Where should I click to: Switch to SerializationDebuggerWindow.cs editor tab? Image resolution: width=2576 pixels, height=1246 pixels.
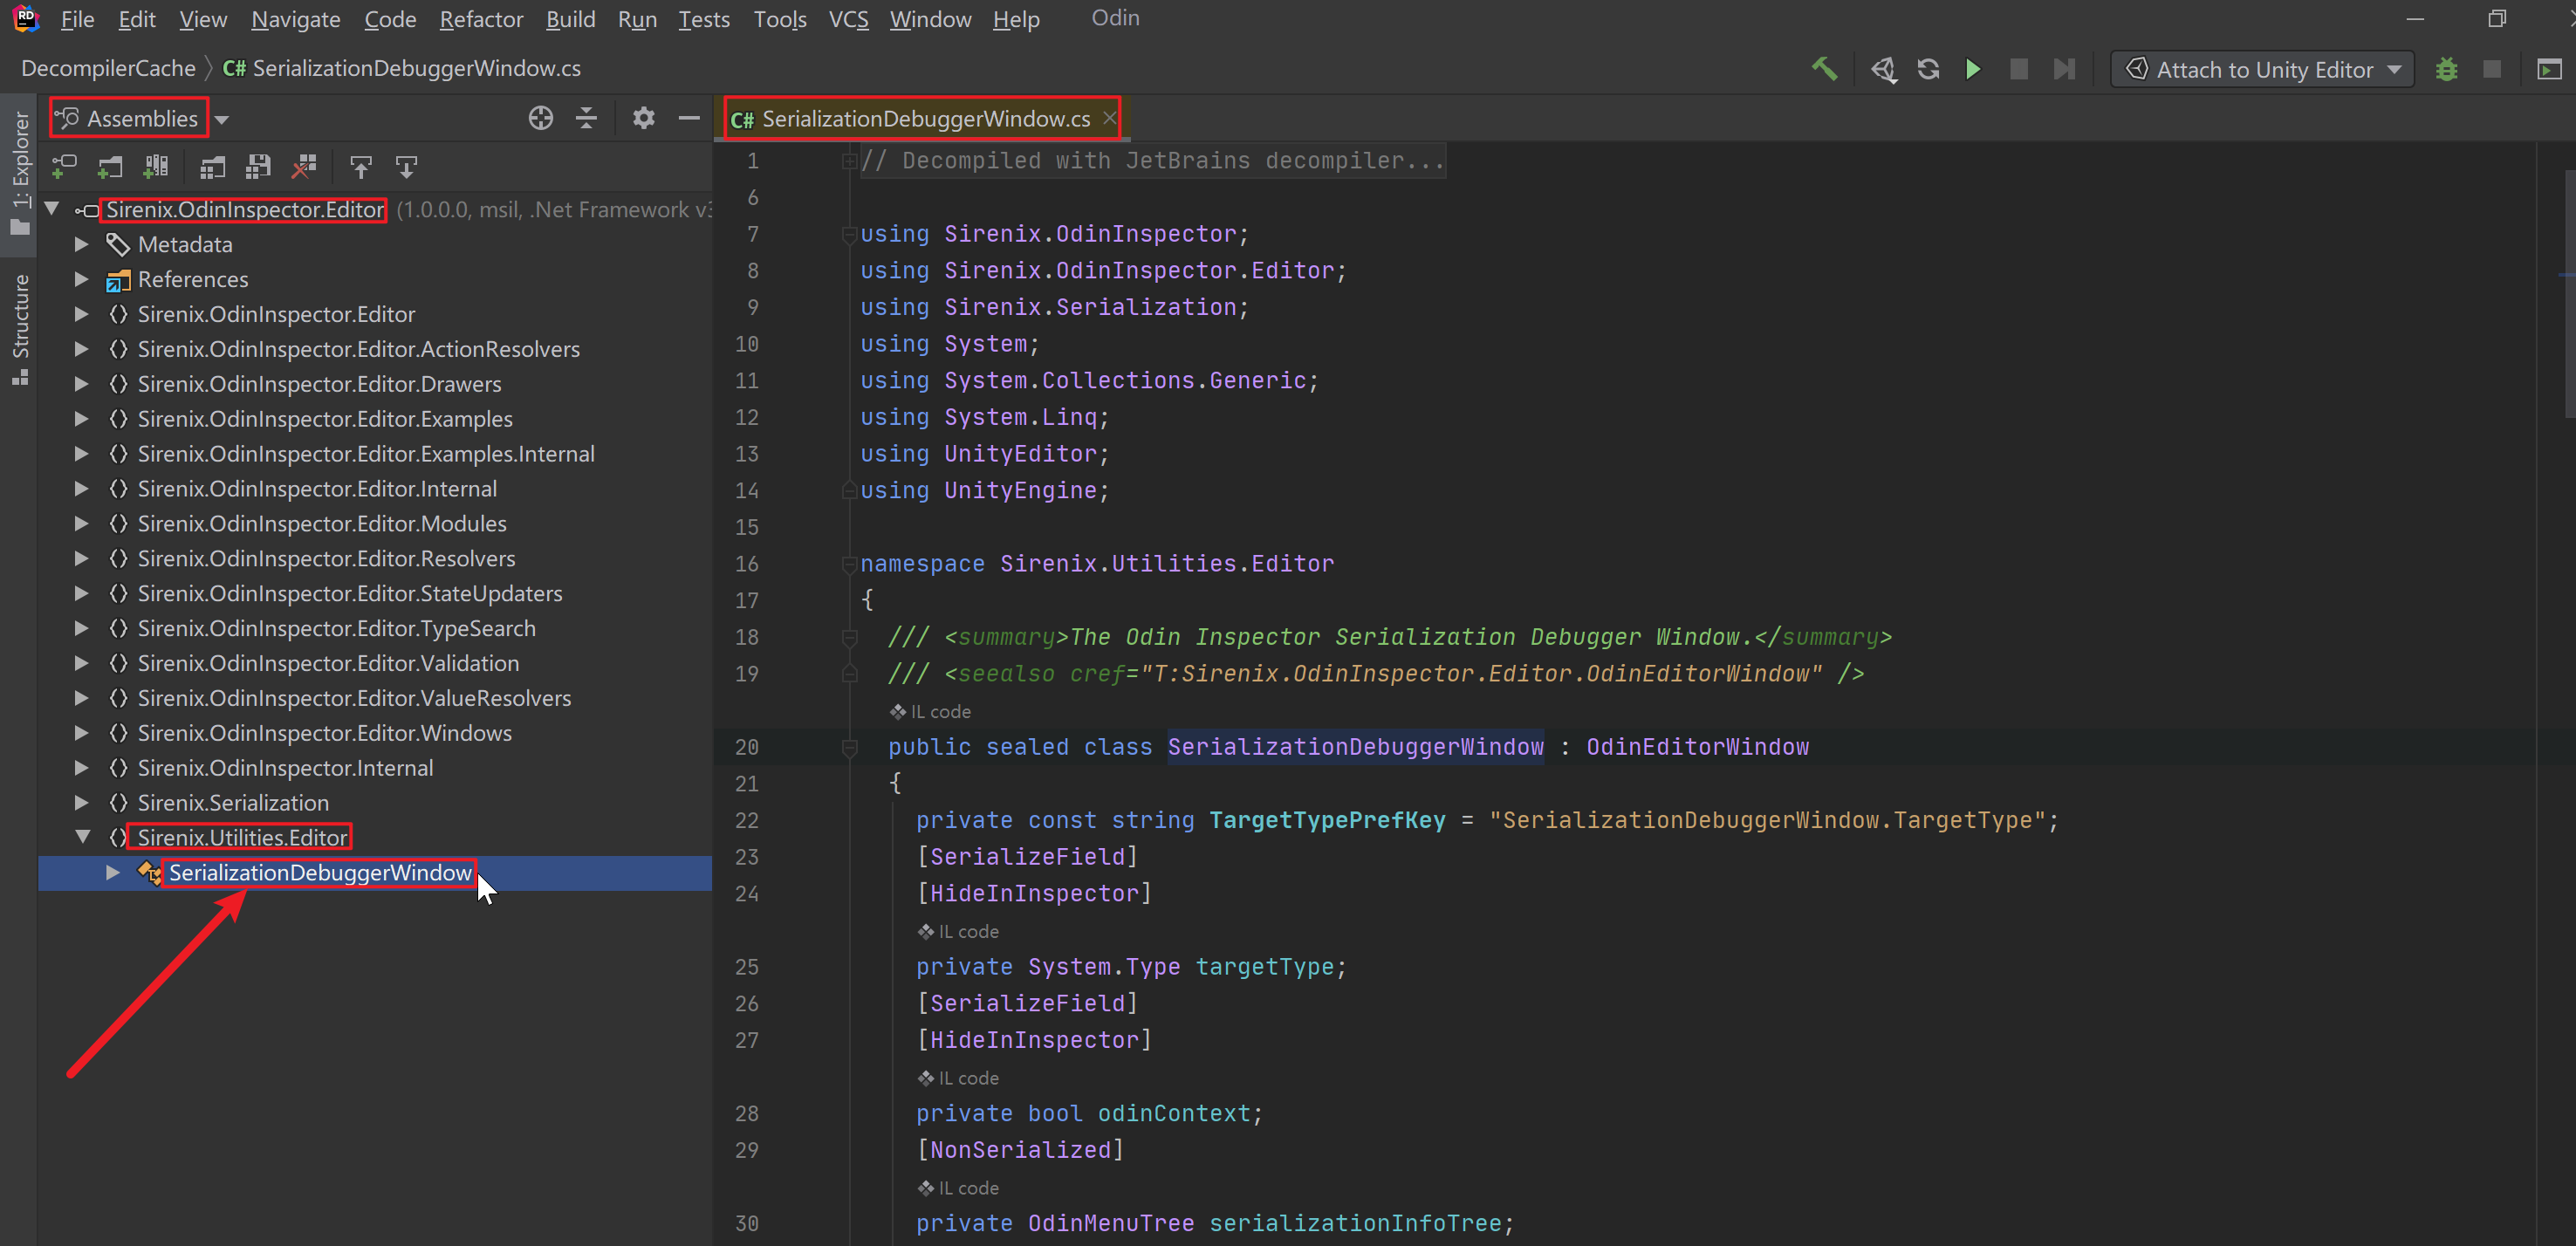pos(923,119)
